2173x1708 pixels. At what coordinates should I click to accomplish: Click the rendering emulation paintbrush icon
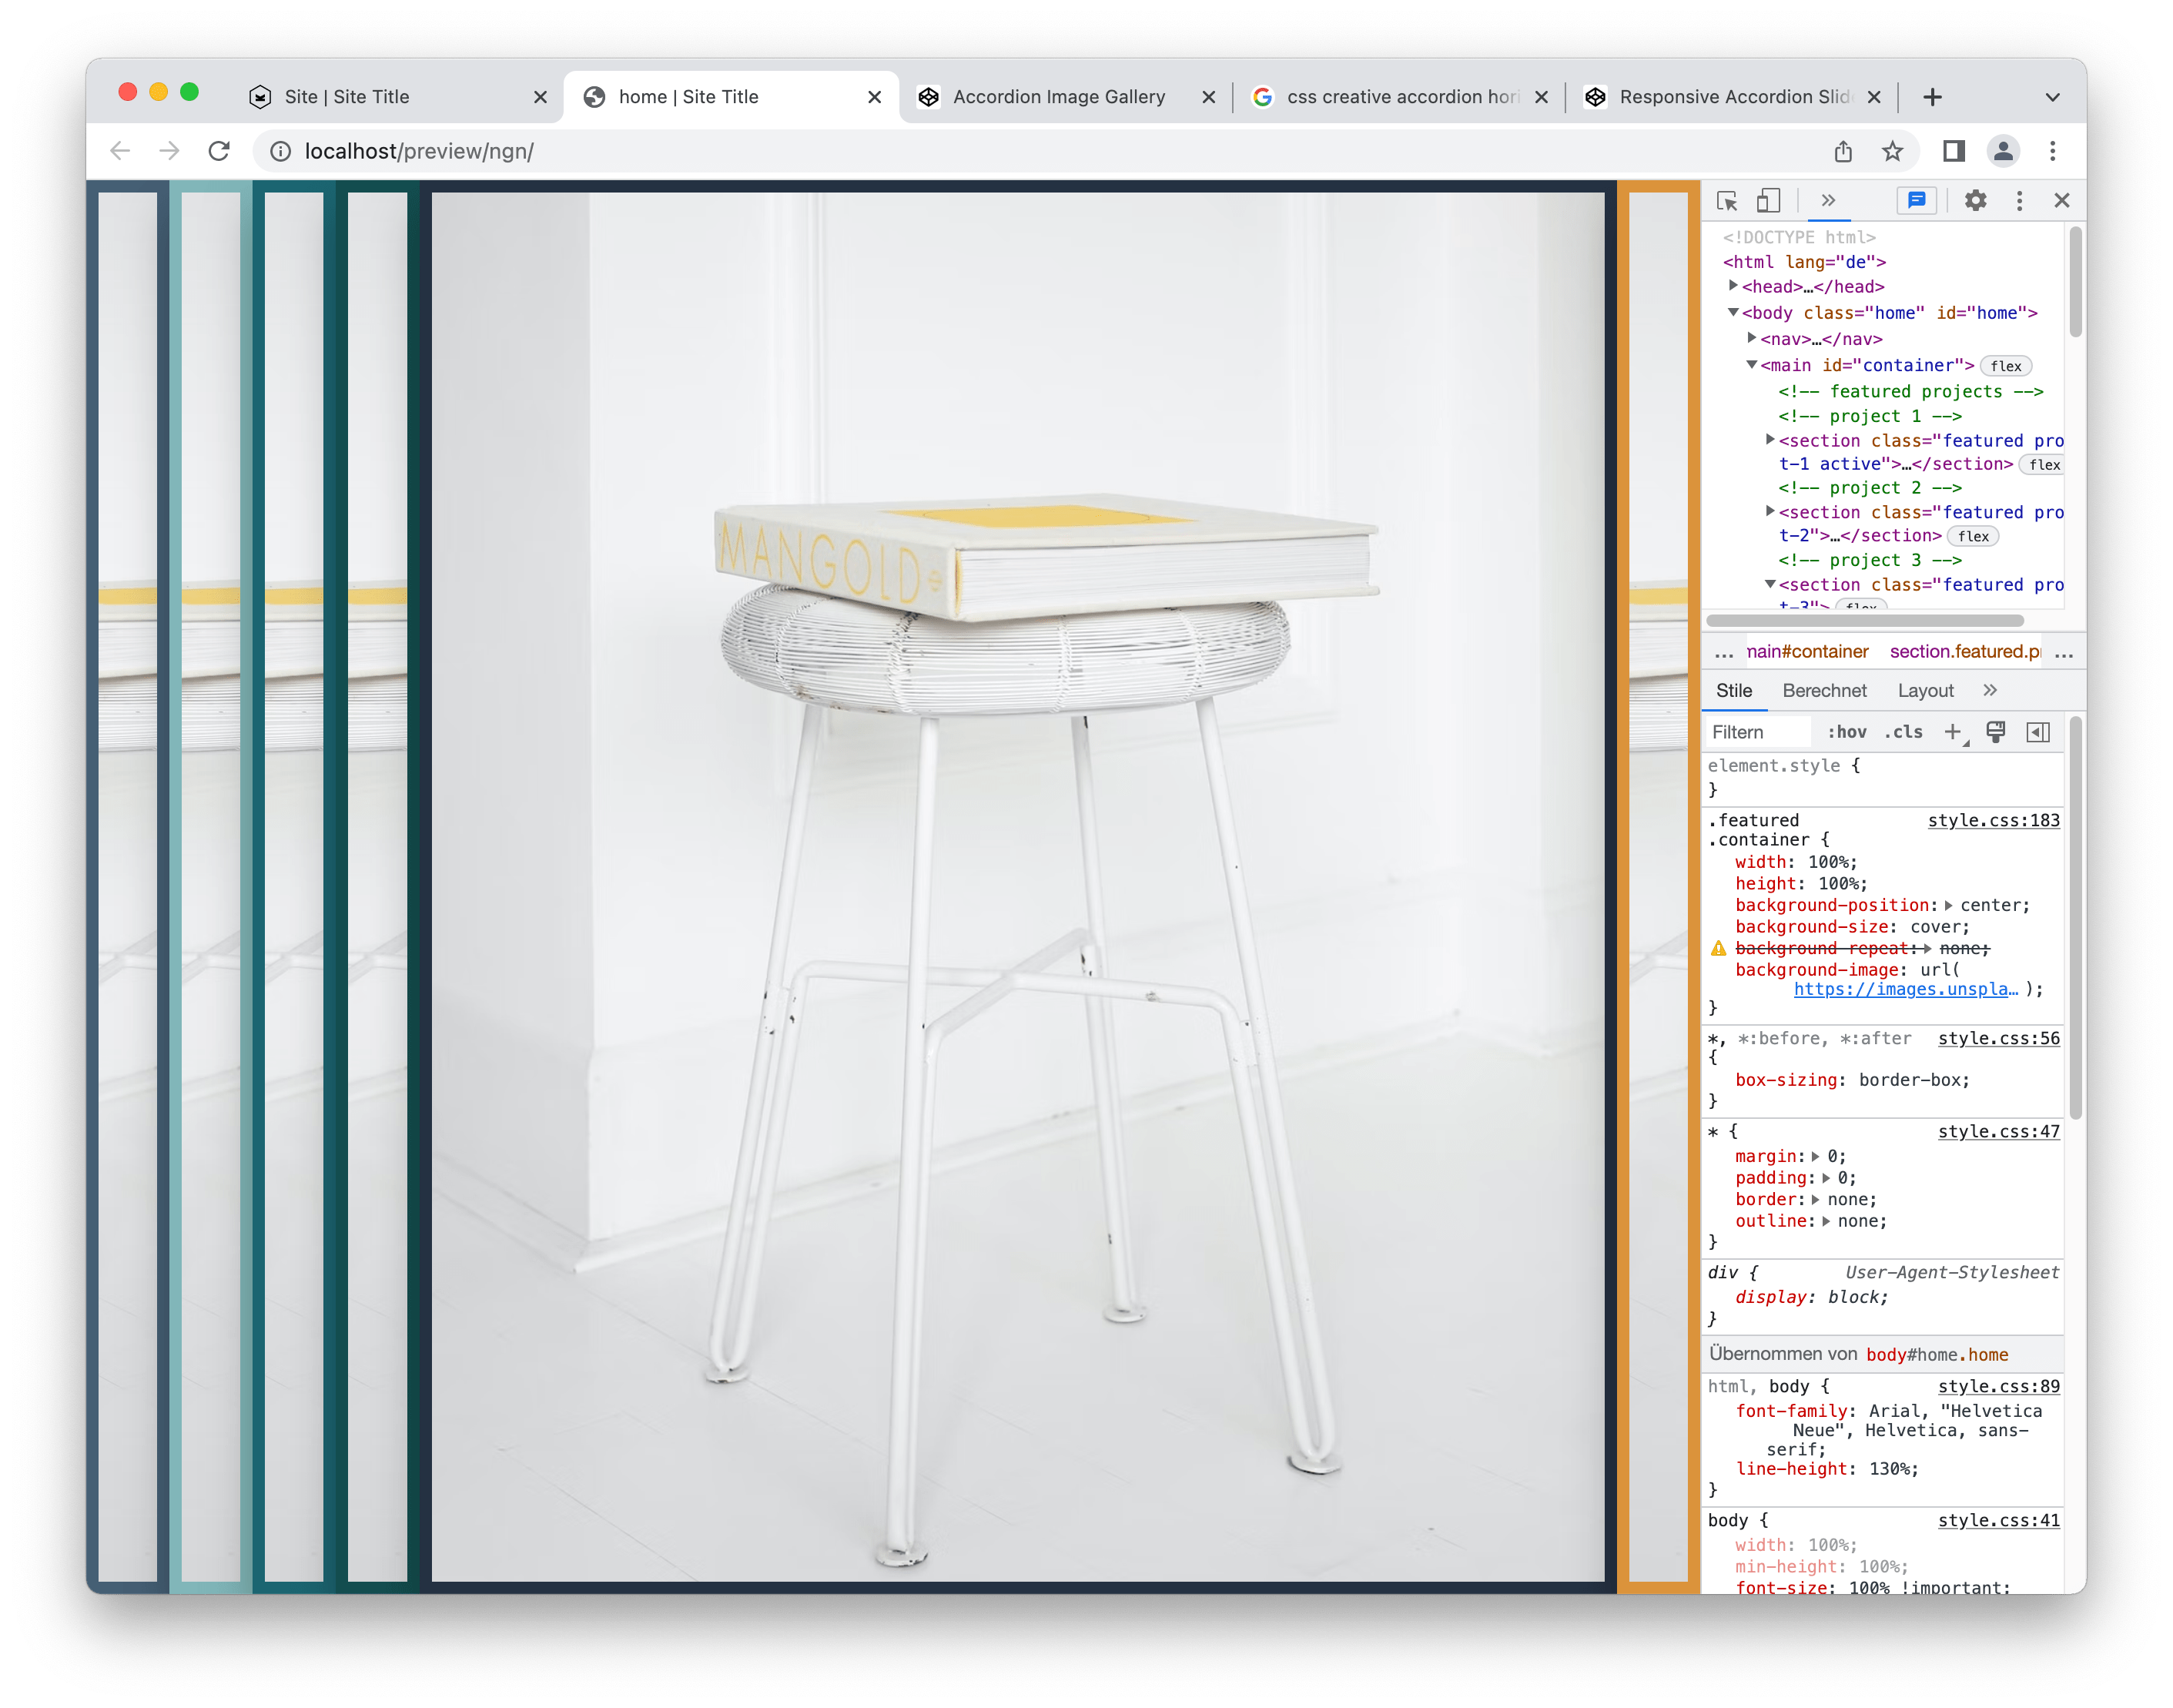[x=1995, y=732]
